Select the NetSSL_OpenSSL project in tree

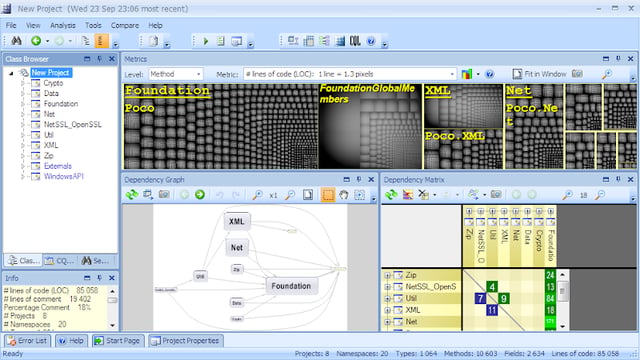(72, 124)
